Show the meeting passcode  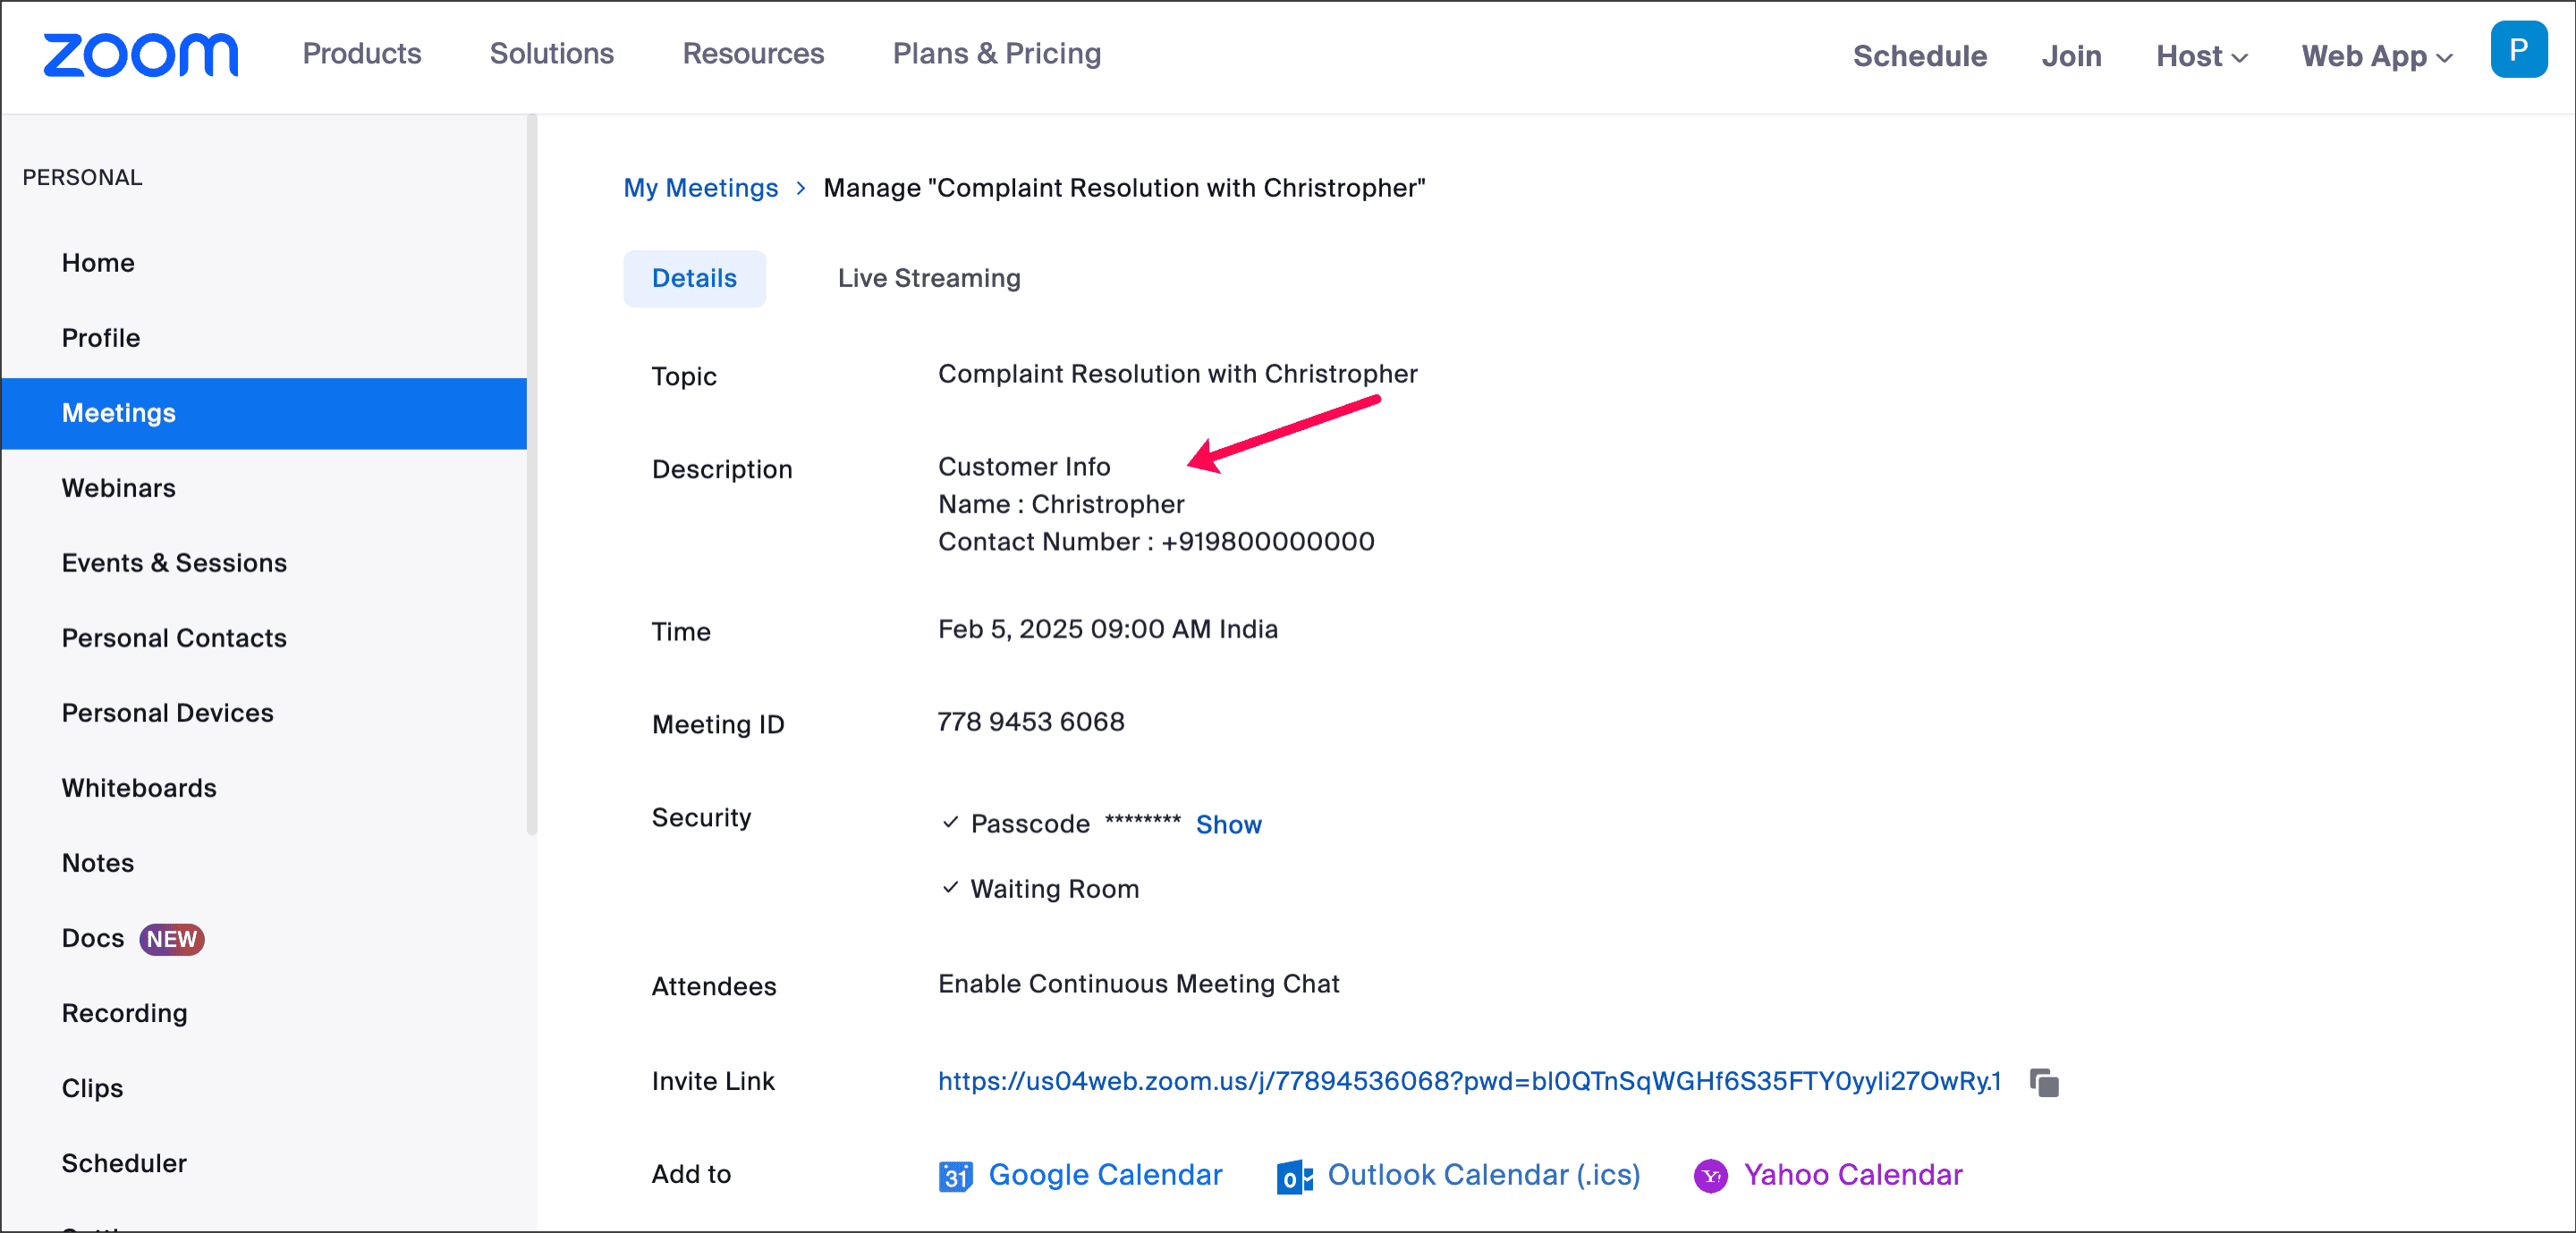coord(1228,825)
